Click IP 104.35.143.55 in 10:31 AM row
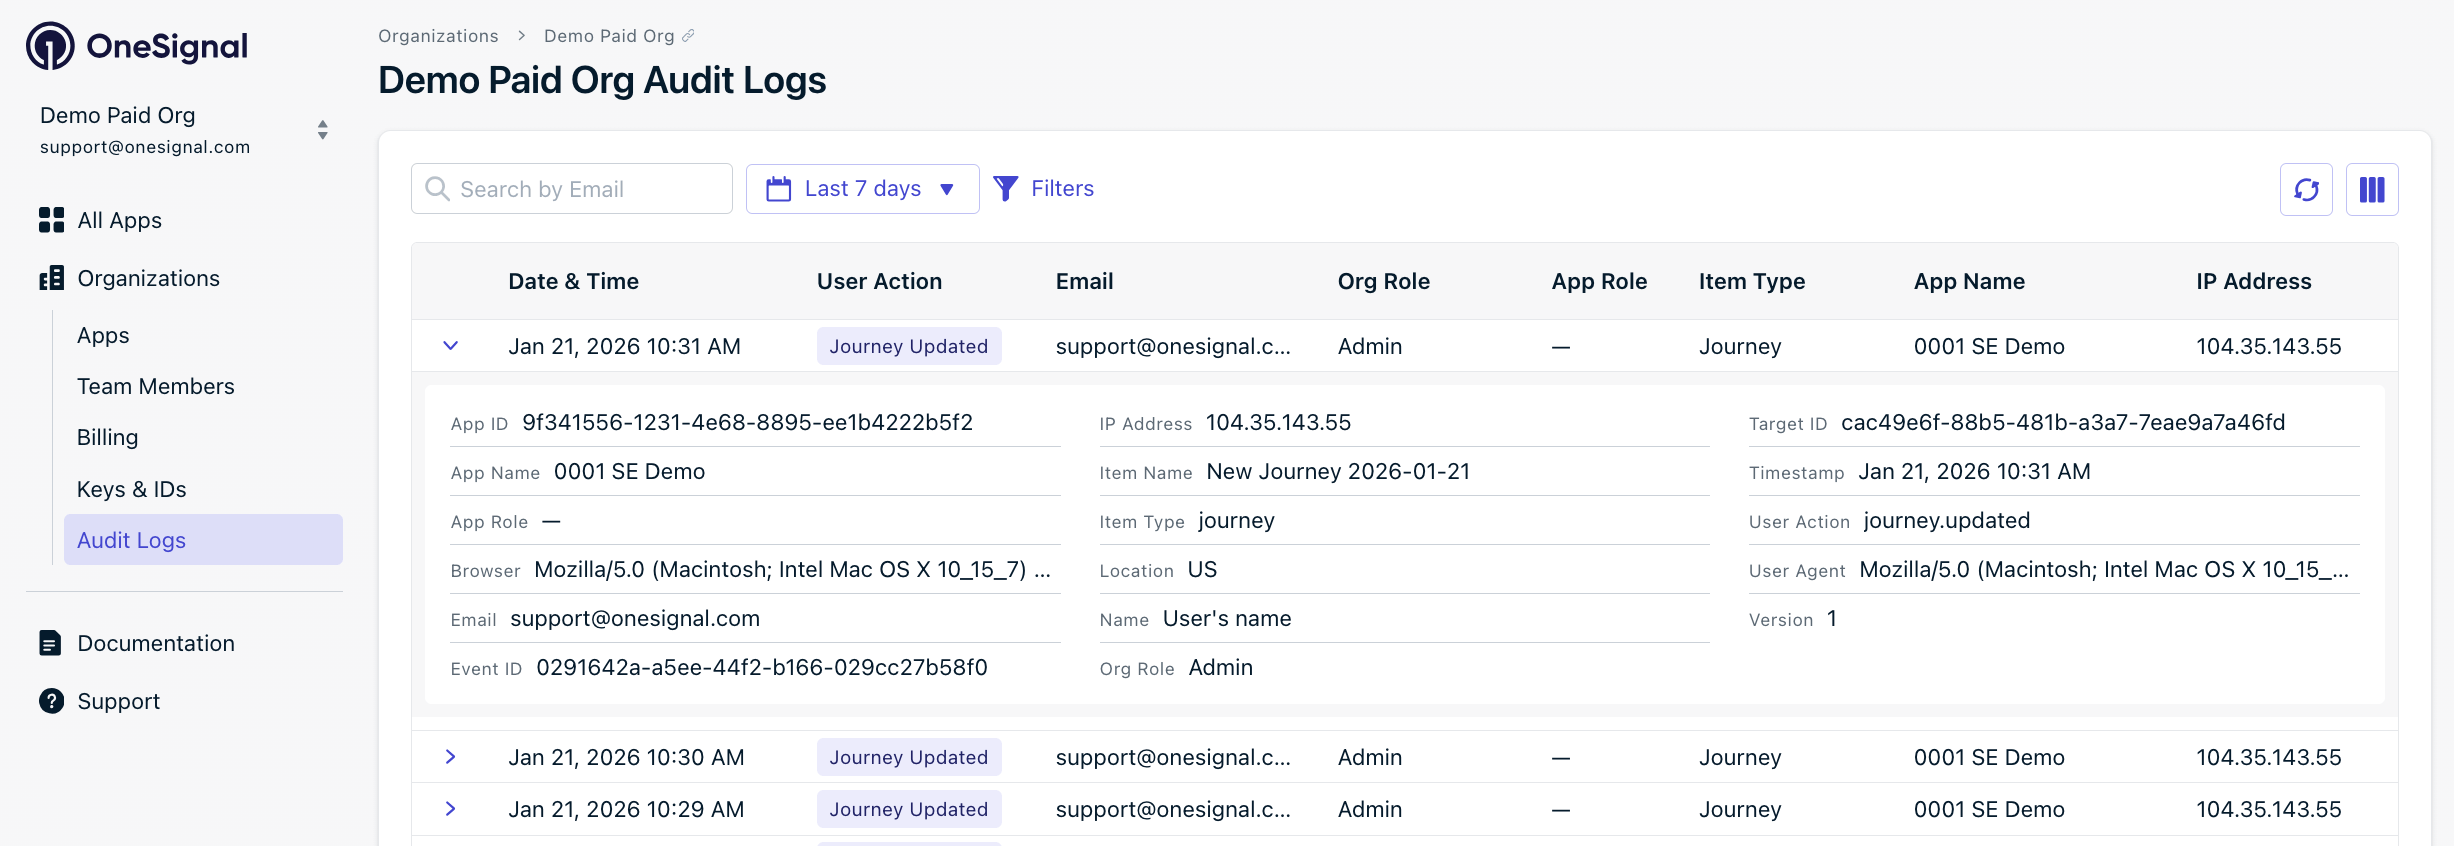Image resolution: width=2454 pixels, height=846 pixels. tap(2268, 346)
